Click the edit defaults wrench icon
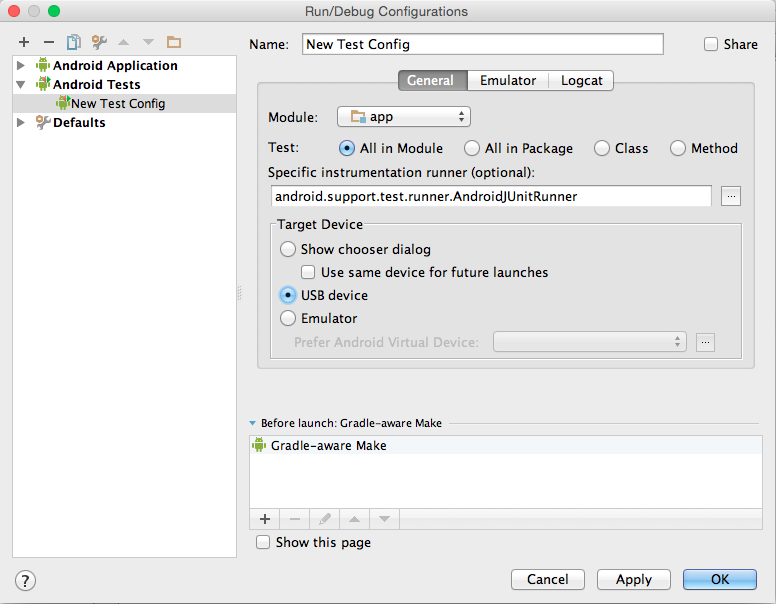Viewport: 776px width, 604px height. pos(98,42)
